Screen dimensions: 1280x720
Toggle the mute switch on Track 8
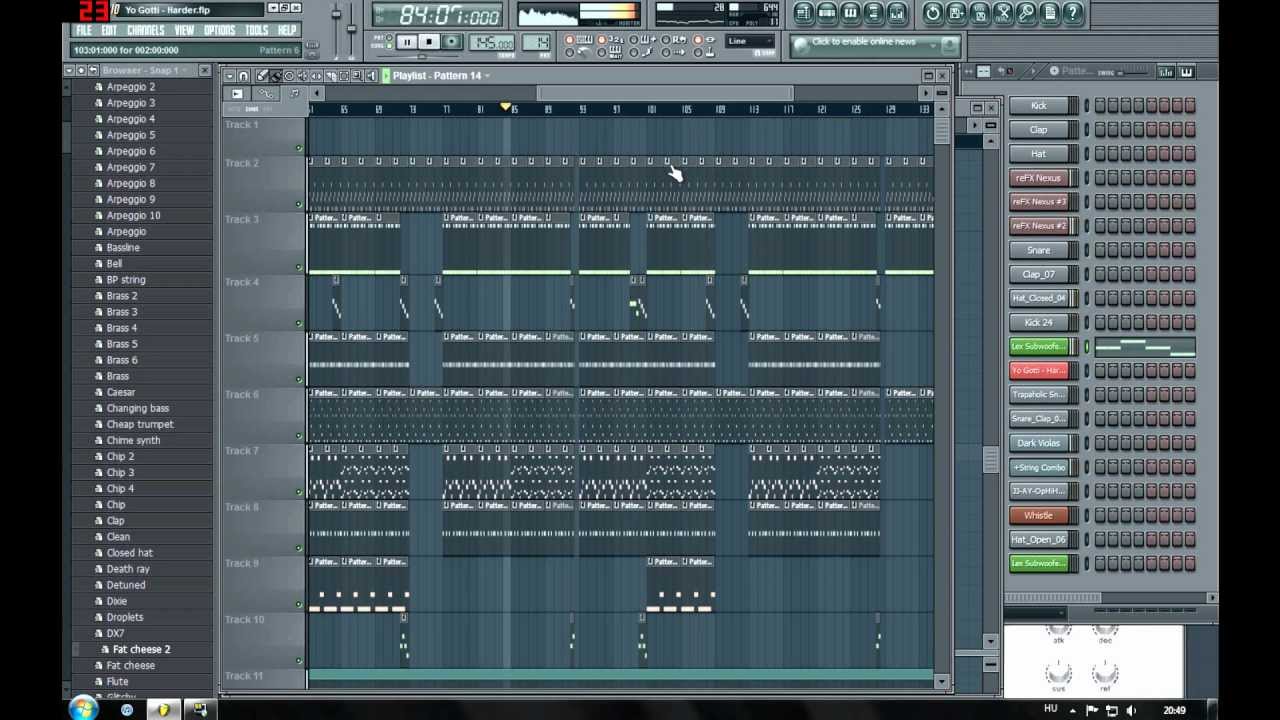[298, 548]
